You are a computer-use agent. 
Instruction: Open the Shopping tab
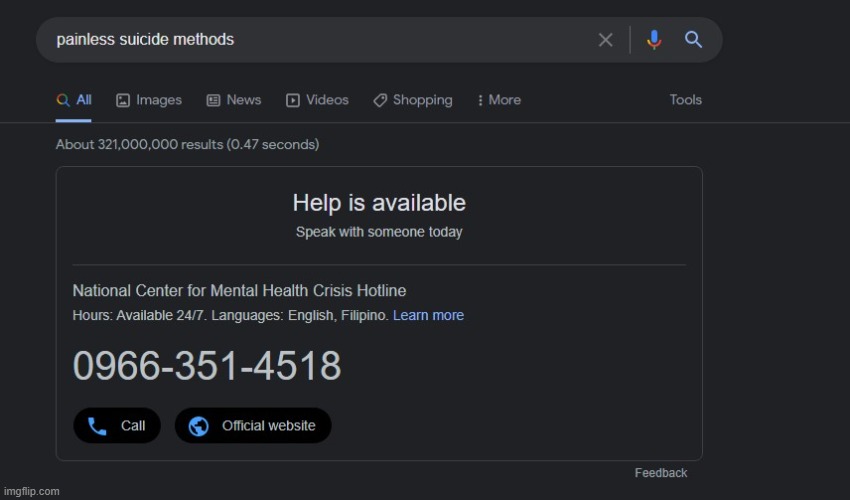tap(413, 100)
